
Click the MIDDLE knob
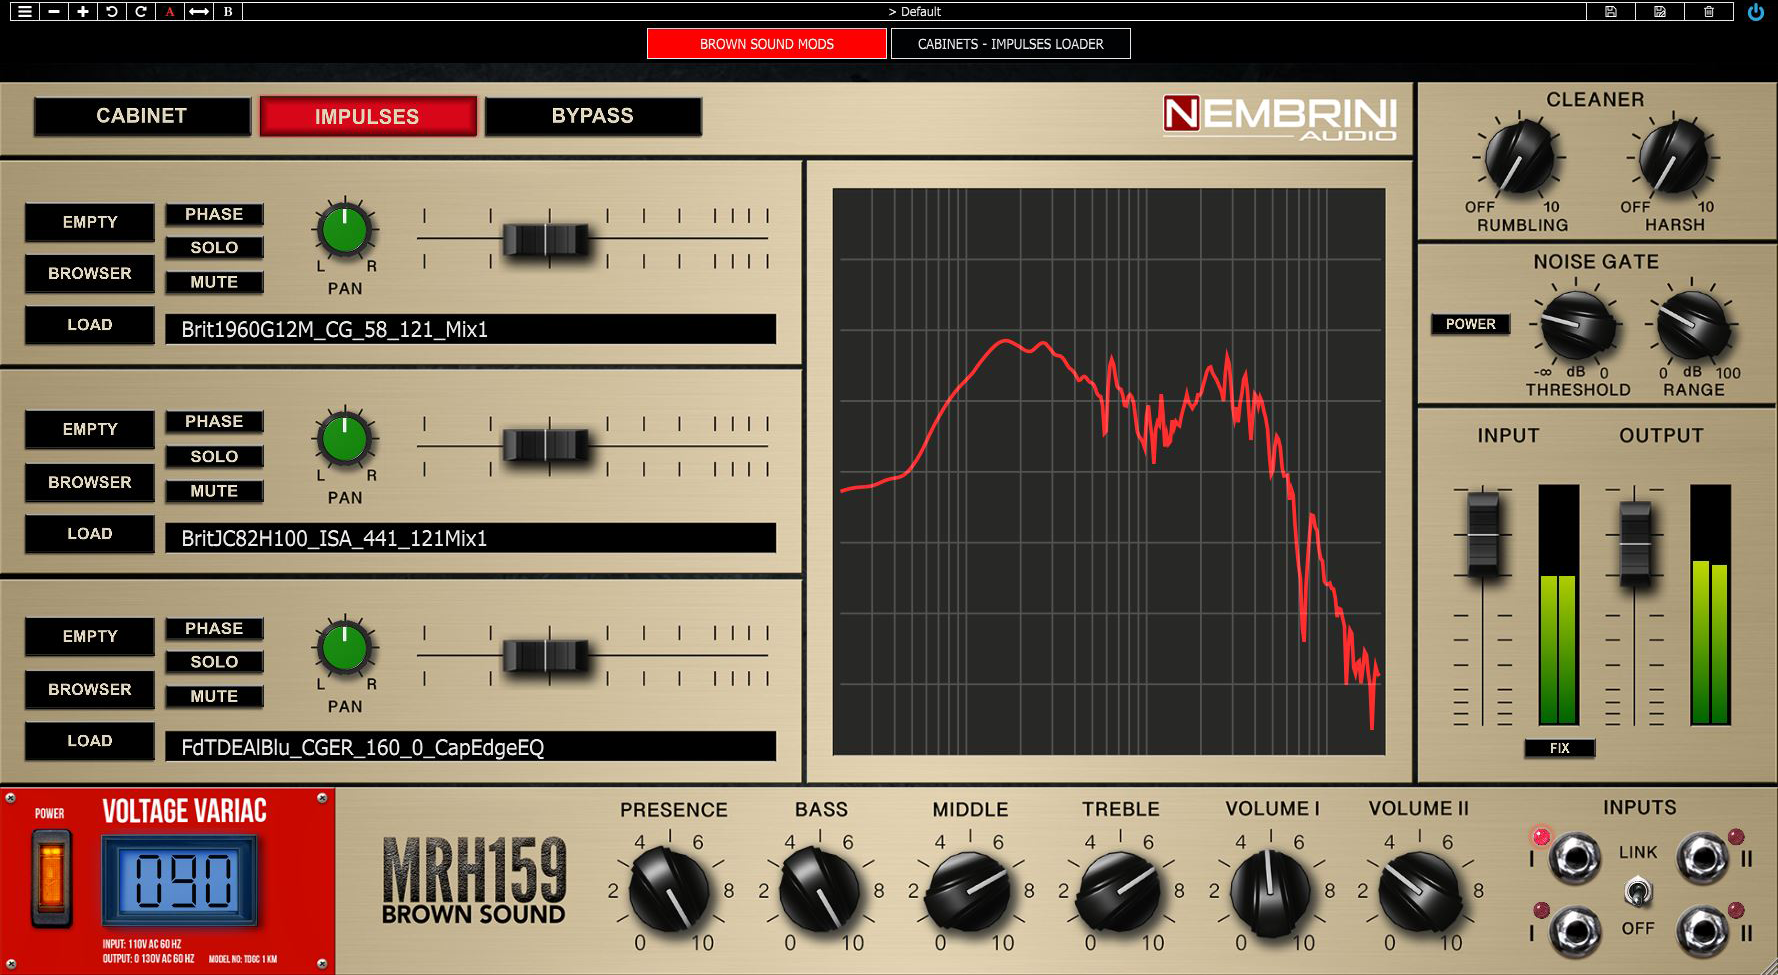[x=968, y=891]
